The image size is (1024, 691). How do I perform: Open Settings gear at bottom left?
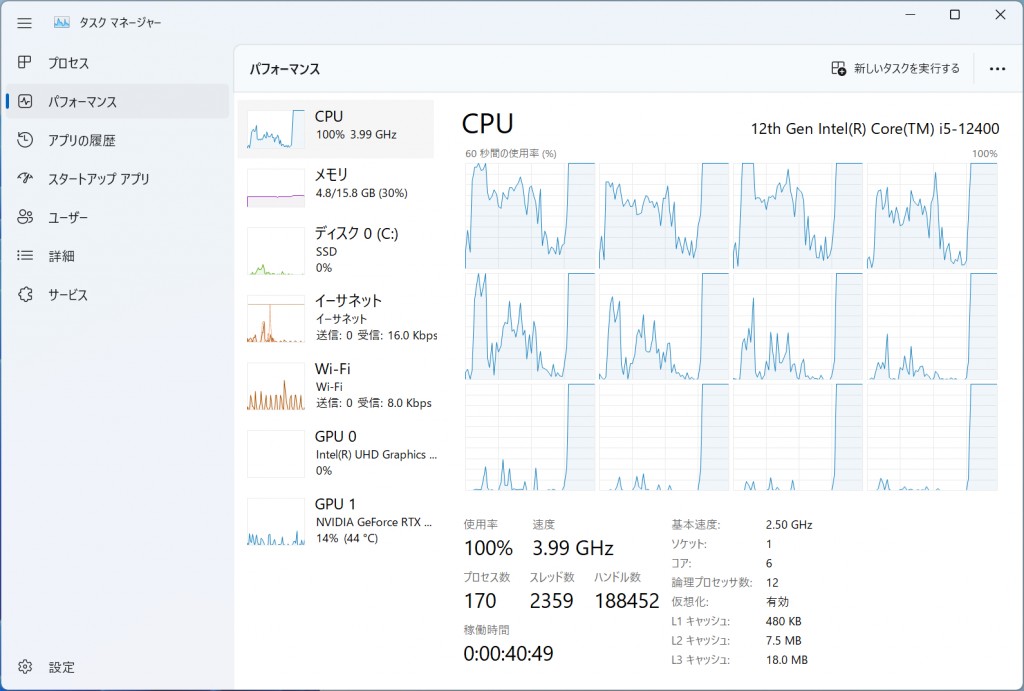(26, 667)
